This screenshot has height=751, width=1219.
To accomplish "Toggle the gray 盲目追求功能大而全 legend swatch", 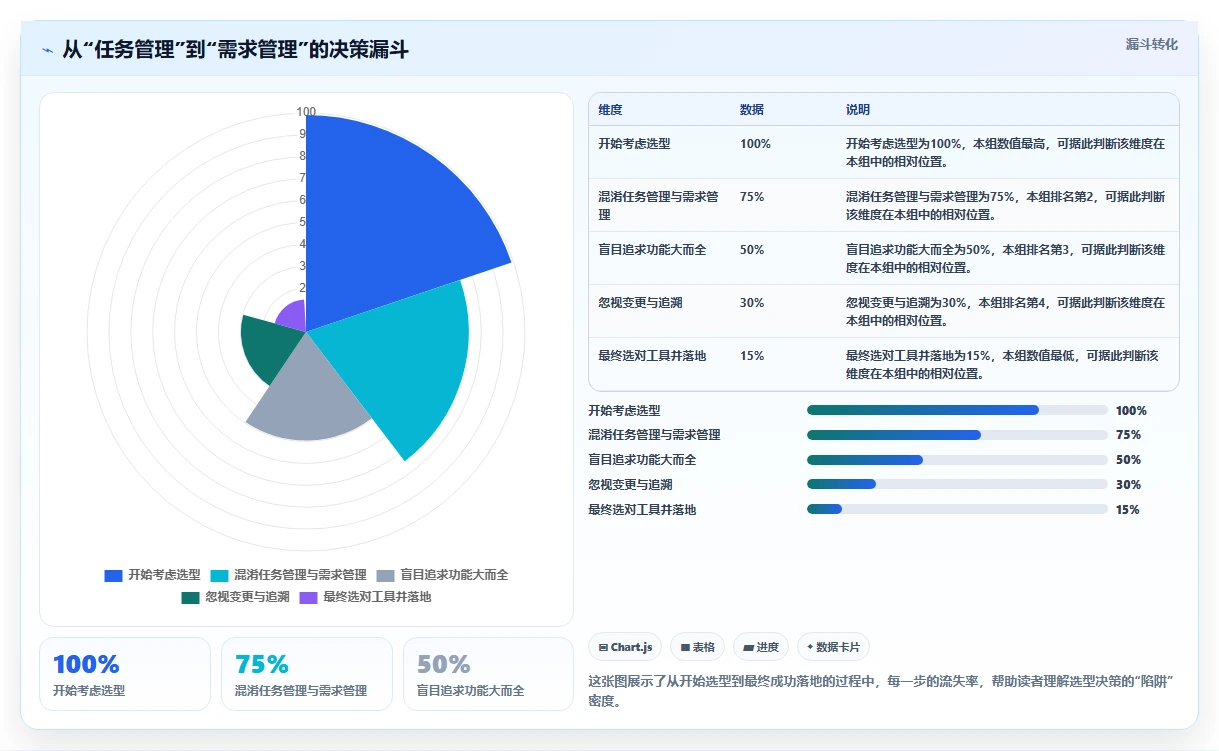I will coord(386,575).
